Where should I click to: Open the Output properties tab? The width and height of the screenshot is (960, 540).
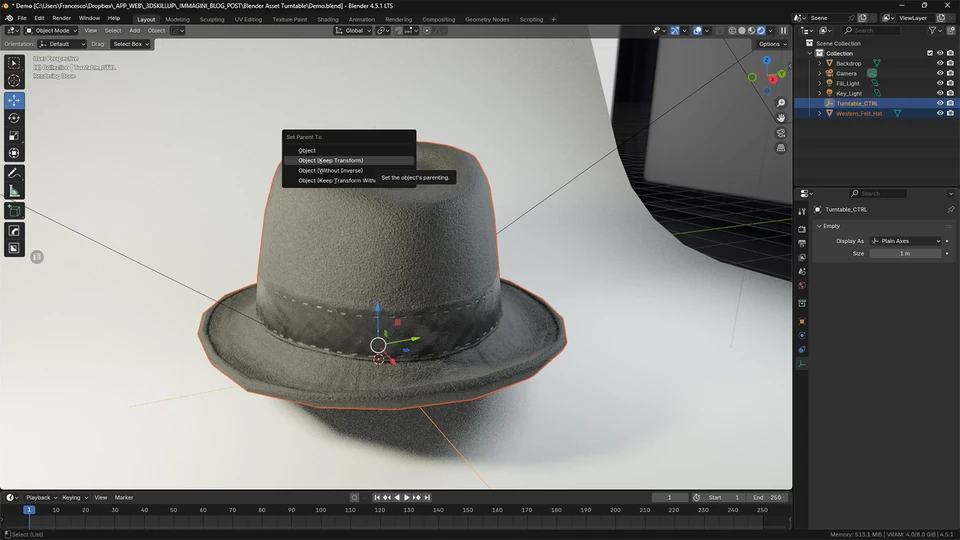click(x=802, y=243)
